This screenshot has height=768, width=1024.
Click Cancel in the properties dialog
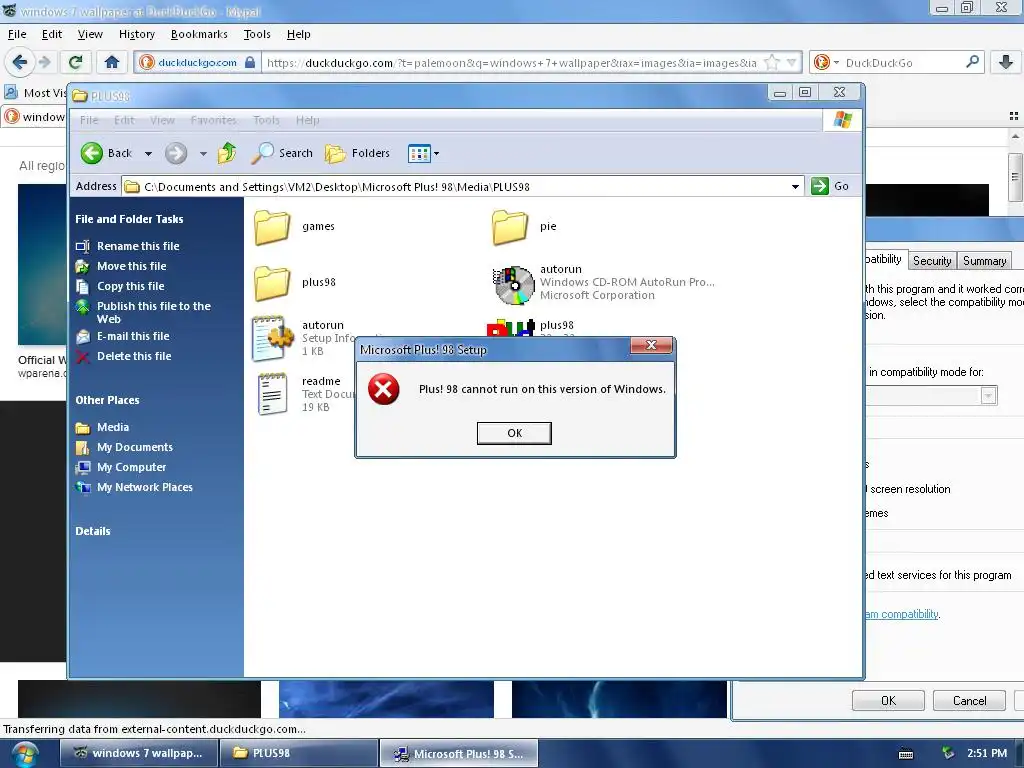(969, 701)
